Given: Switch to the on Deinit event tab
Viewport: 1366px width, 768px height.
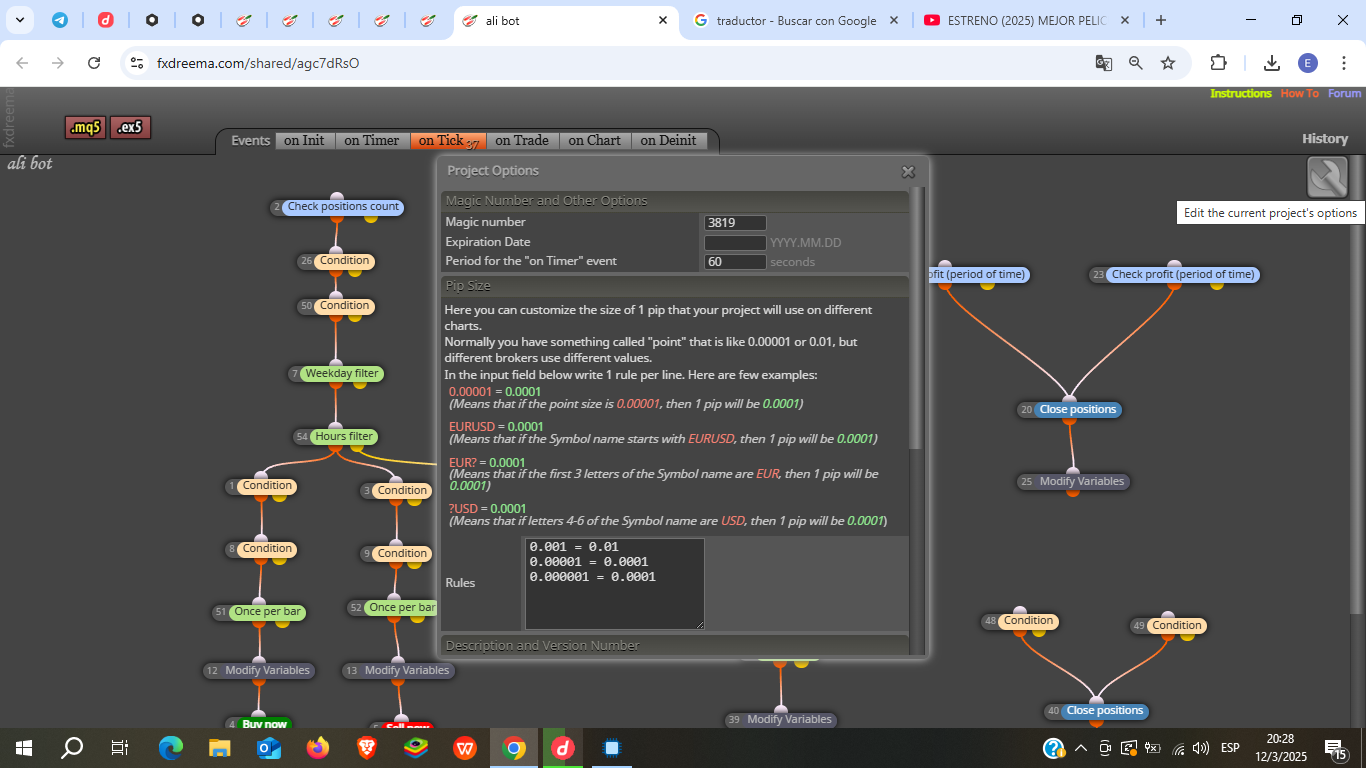Looking at the screenshot, I should tap(669, 141).
